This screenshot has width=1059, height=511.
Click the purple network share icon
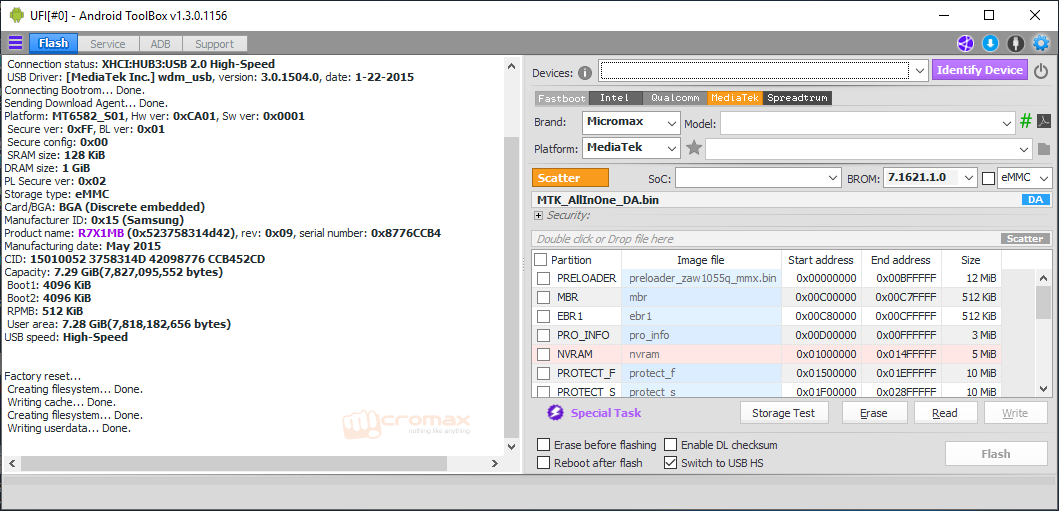[x=964, y=44]
